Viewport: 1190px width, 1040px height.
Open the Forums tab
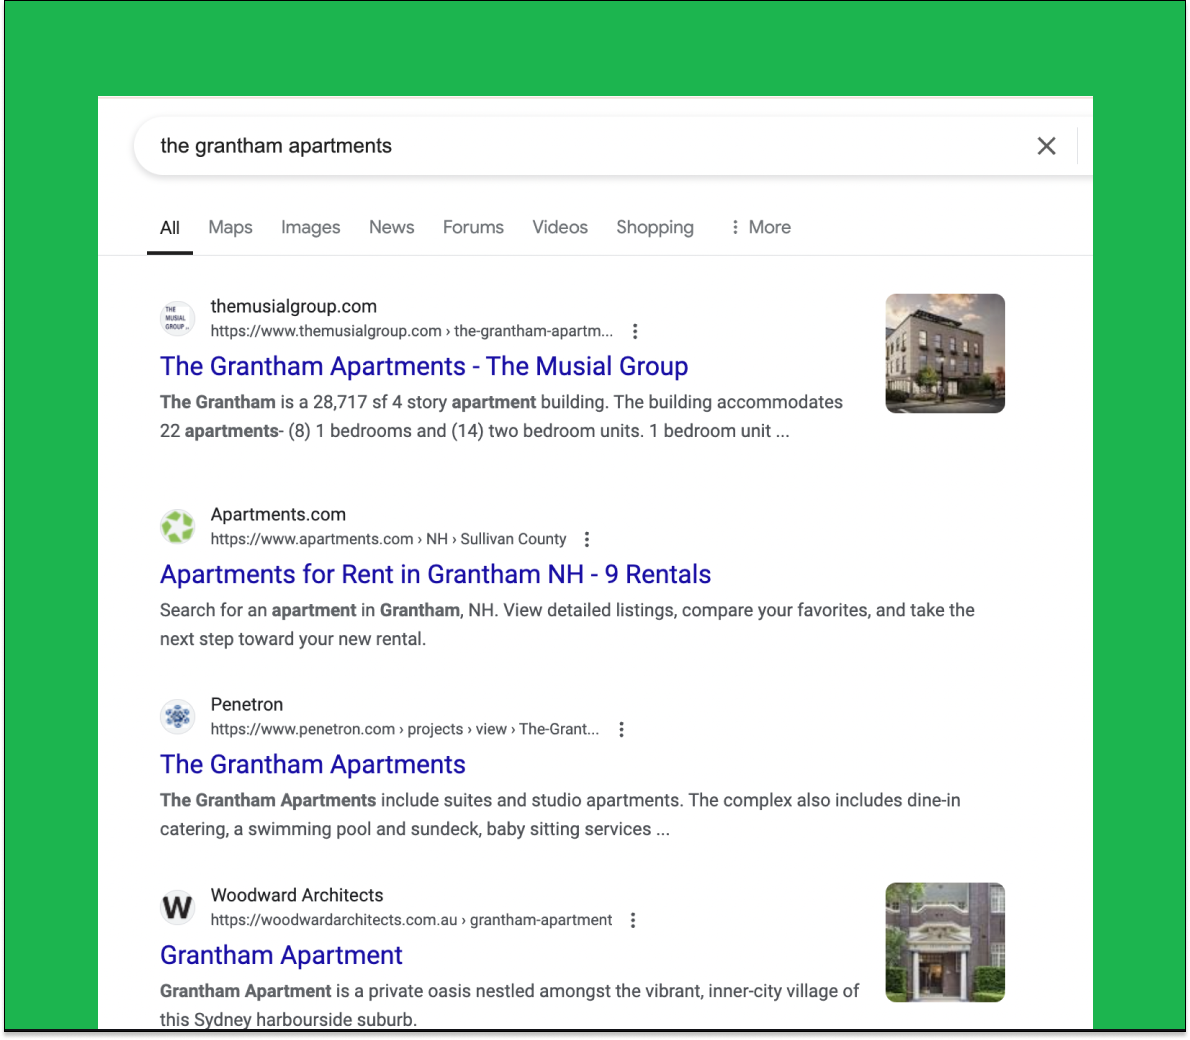[473, 227]
